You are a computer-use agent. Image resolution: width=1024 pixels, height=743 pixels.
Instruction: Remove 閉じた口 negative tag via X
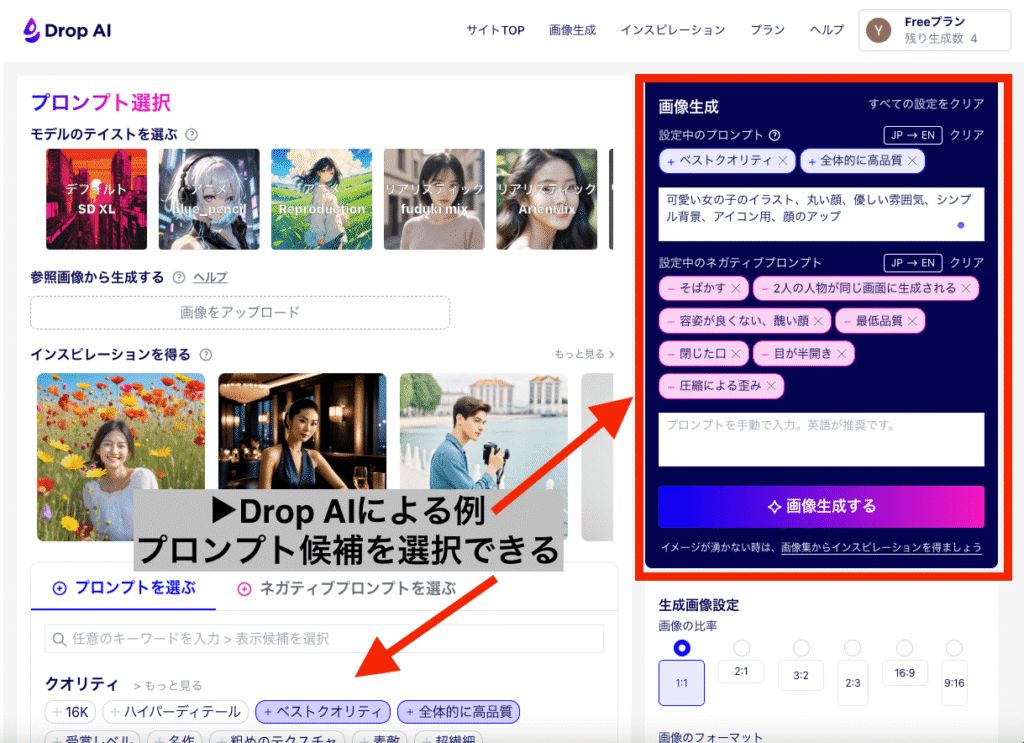click(x=736, y=353)
